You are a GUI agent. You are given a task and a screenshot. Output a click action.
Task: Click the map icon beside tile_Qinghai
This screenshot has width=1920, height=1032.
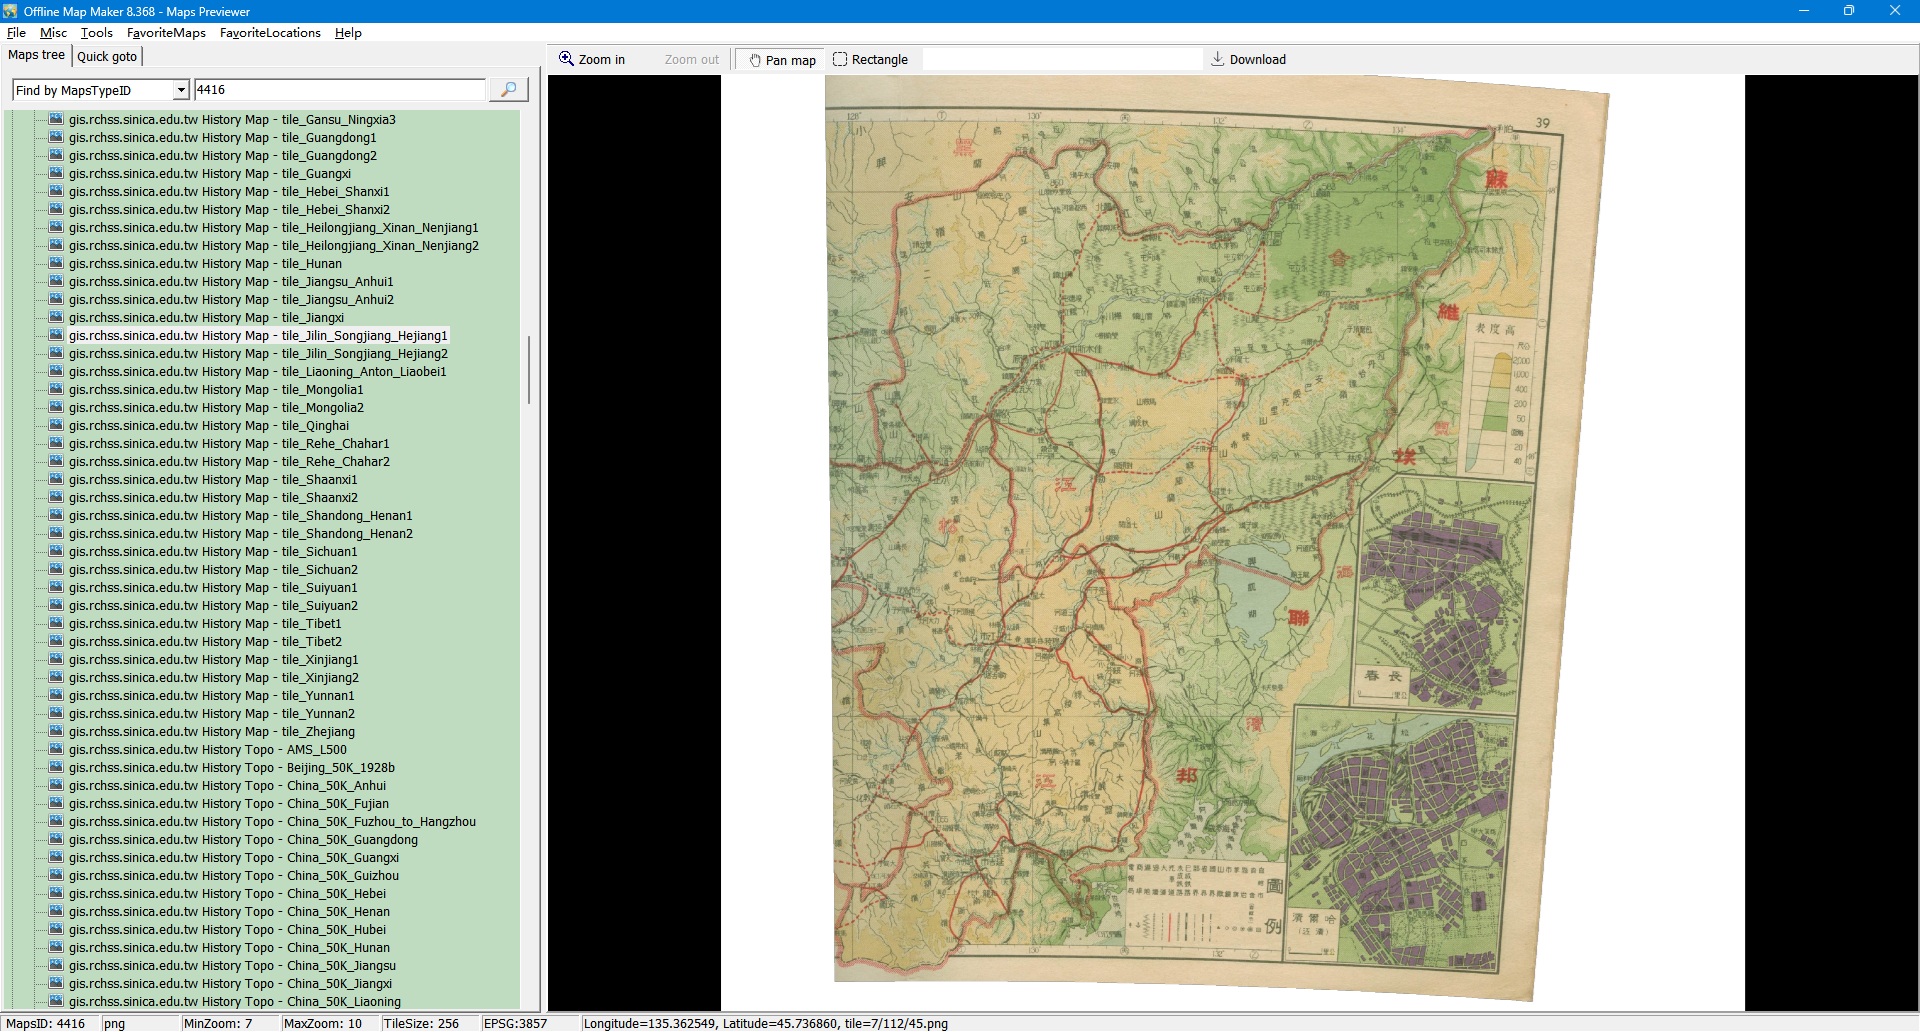56,426
